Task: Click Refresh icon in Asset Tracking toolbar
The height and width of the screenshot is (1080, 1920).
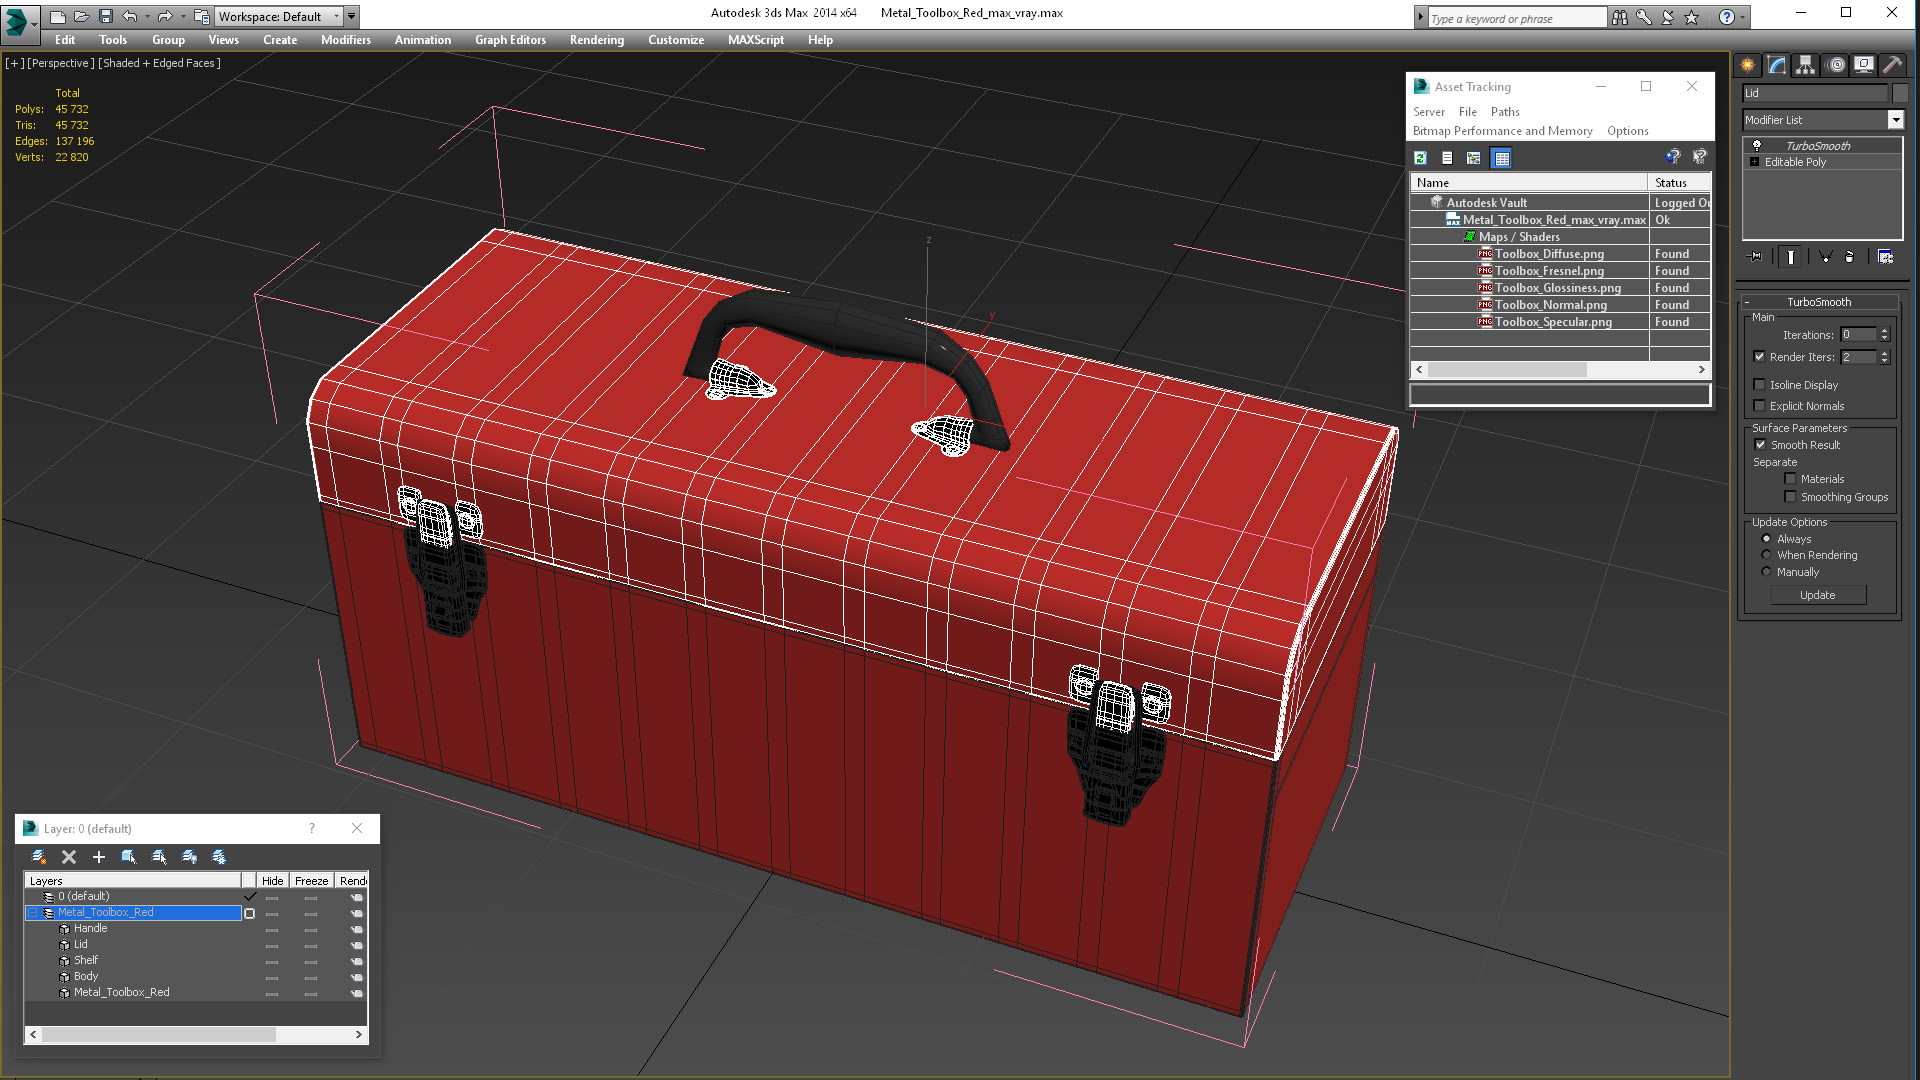Action: coord(1420,158)
